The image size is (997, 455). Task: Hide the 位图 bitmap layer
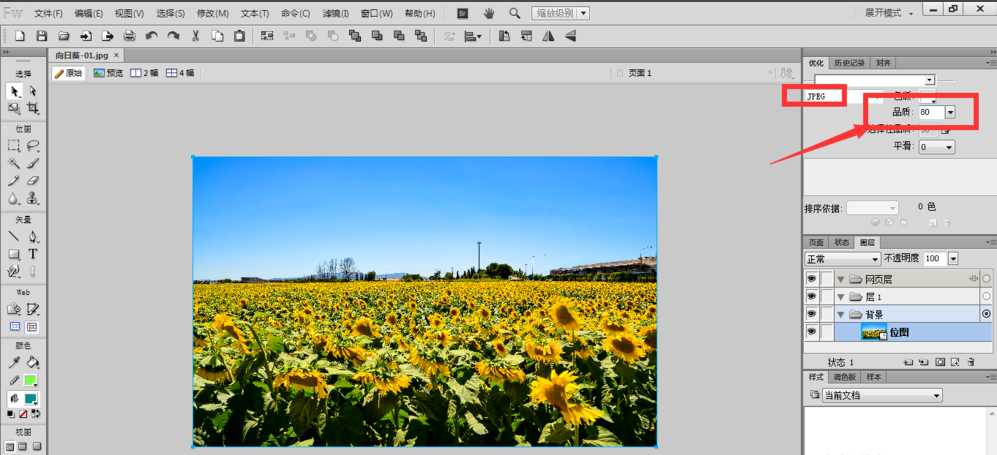point(811,332)
